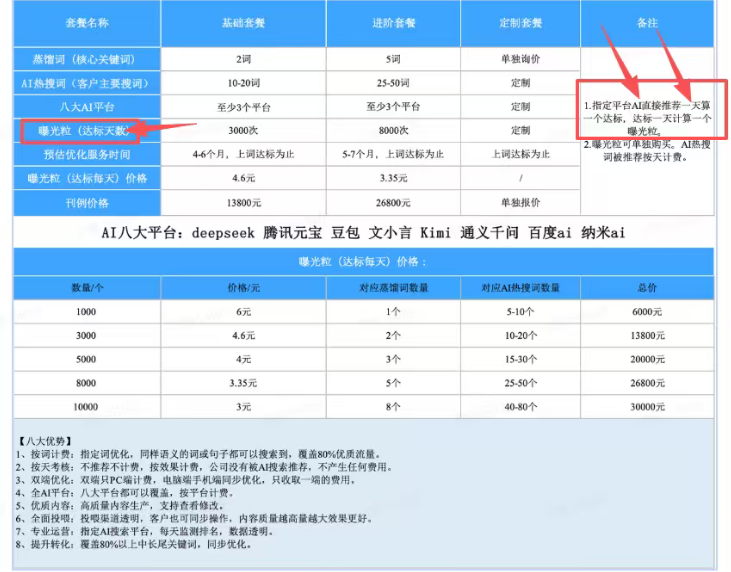731x572 pixels.
Task: Select the 定制套餐 column header
Action: [520, 23]
